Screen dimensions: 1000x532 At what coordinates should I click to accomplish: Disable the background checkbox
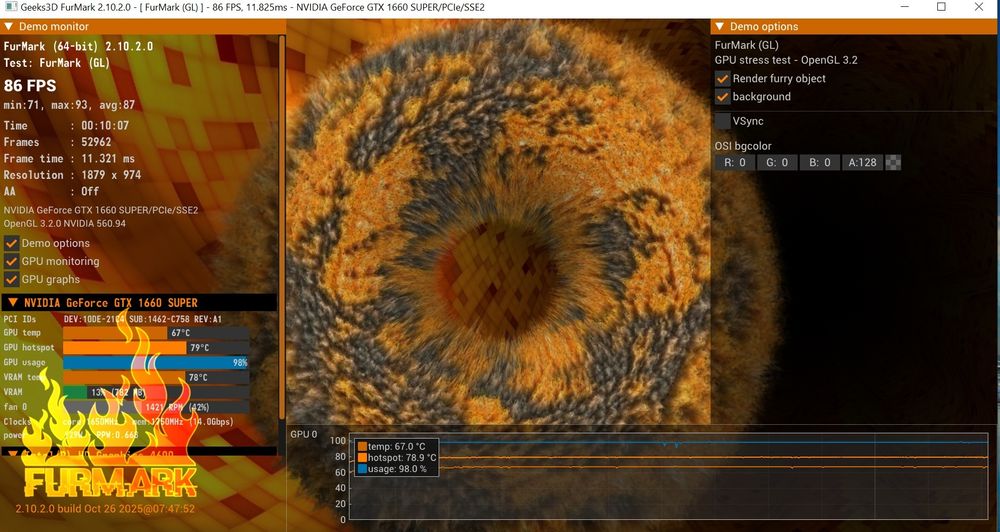coord(722,96)
